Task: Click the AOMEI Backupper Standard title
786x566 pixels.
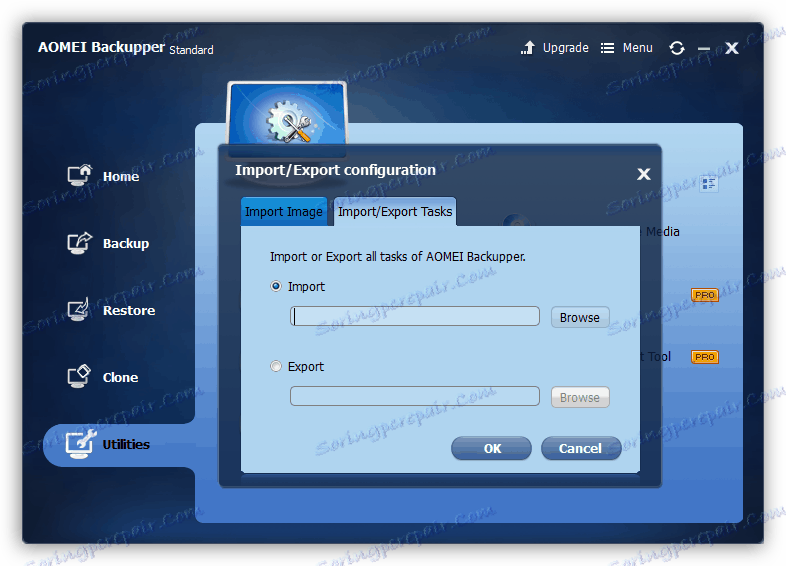Action: point(126,48)
